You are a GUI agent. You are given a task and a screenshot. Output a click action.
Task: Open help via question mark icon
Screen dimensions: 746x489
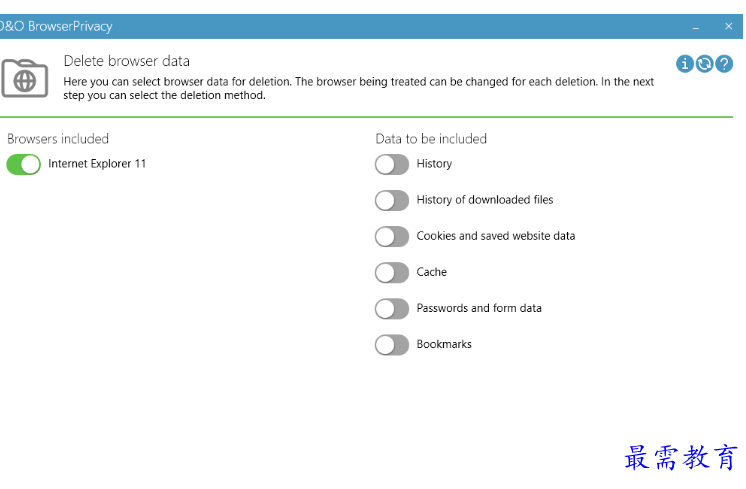tap(724, 63)
